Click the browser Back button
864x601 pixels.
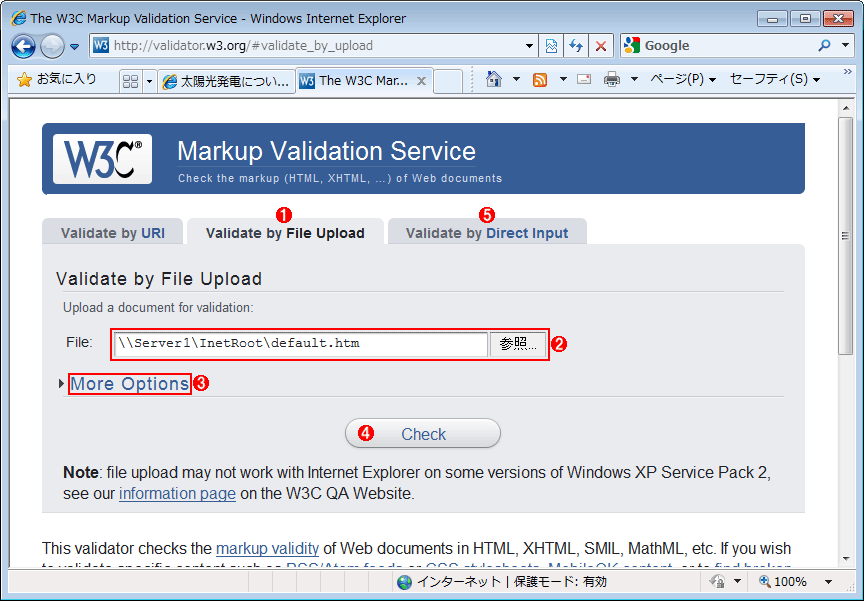pyautogui.click(x=24, y=46)
